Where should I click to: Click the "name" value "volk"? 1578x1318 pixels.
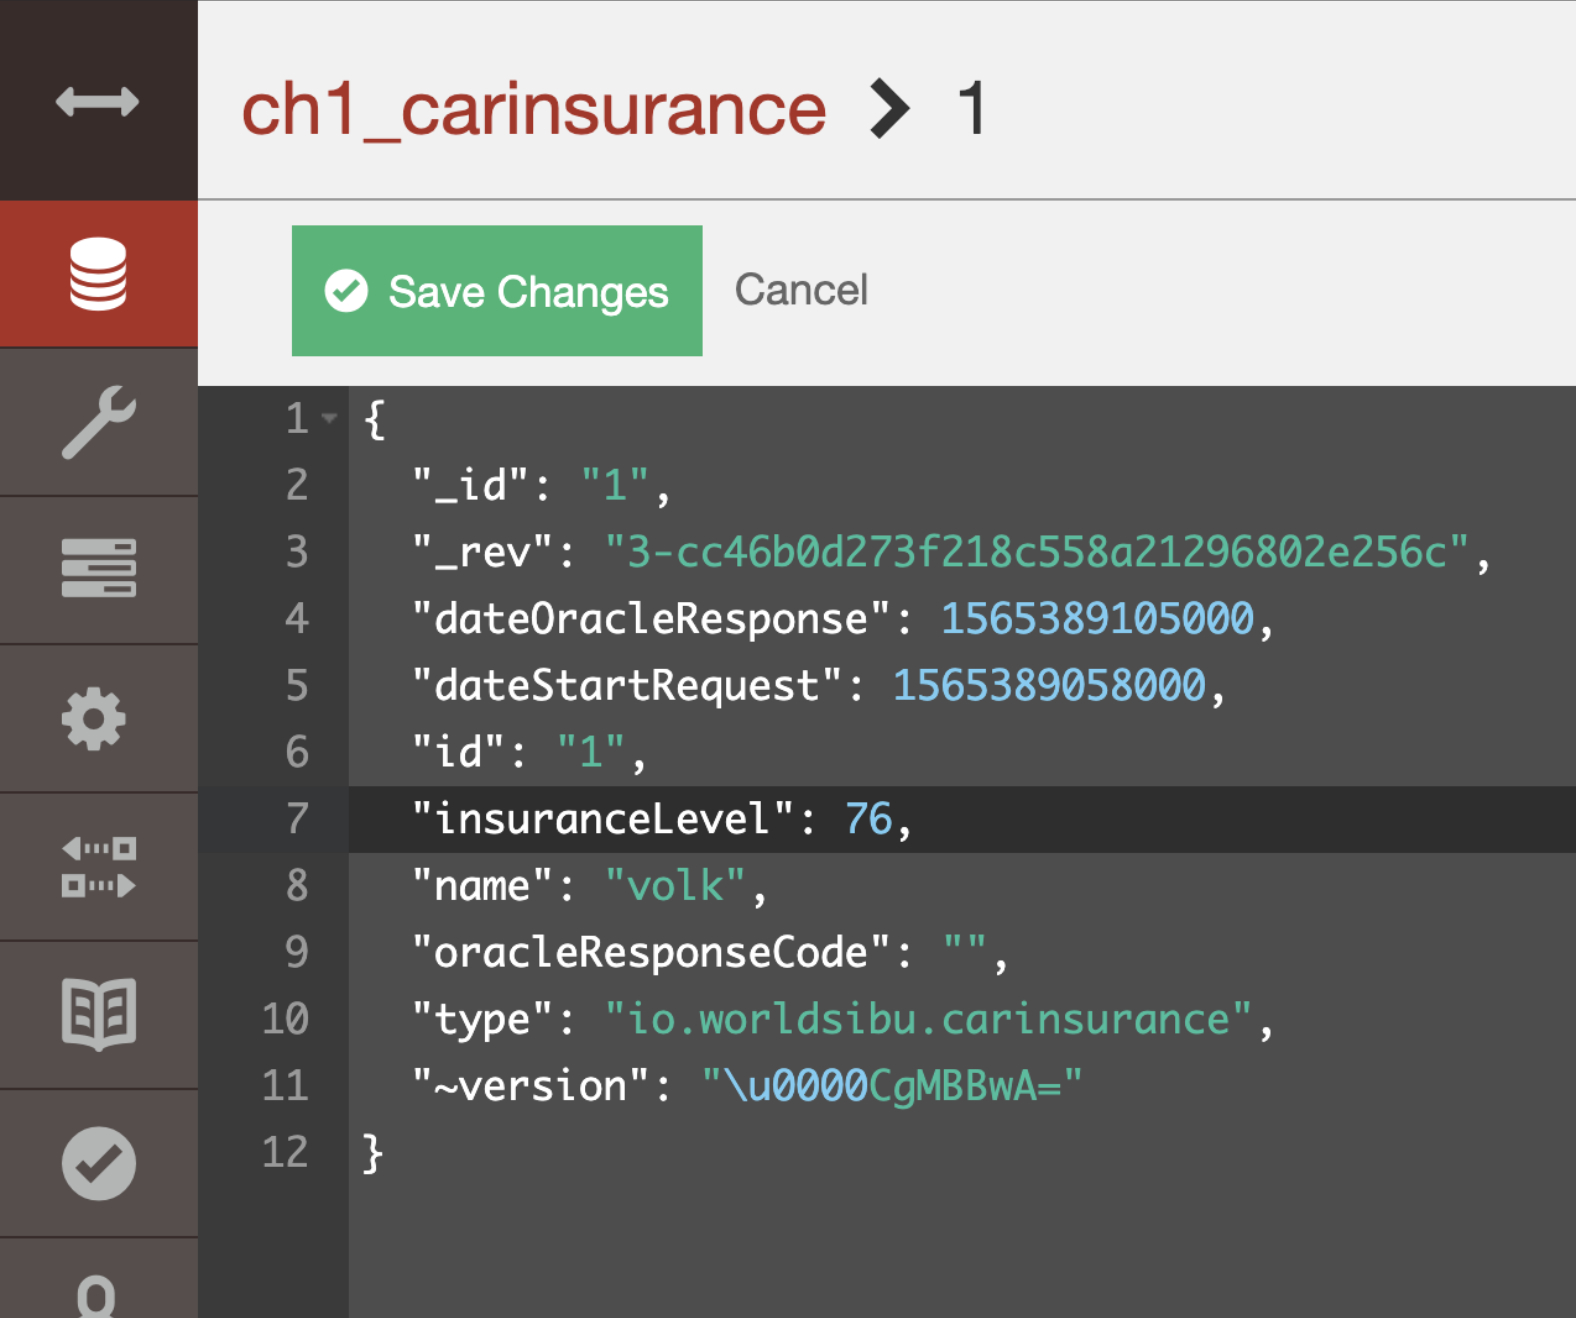[675, 886]
